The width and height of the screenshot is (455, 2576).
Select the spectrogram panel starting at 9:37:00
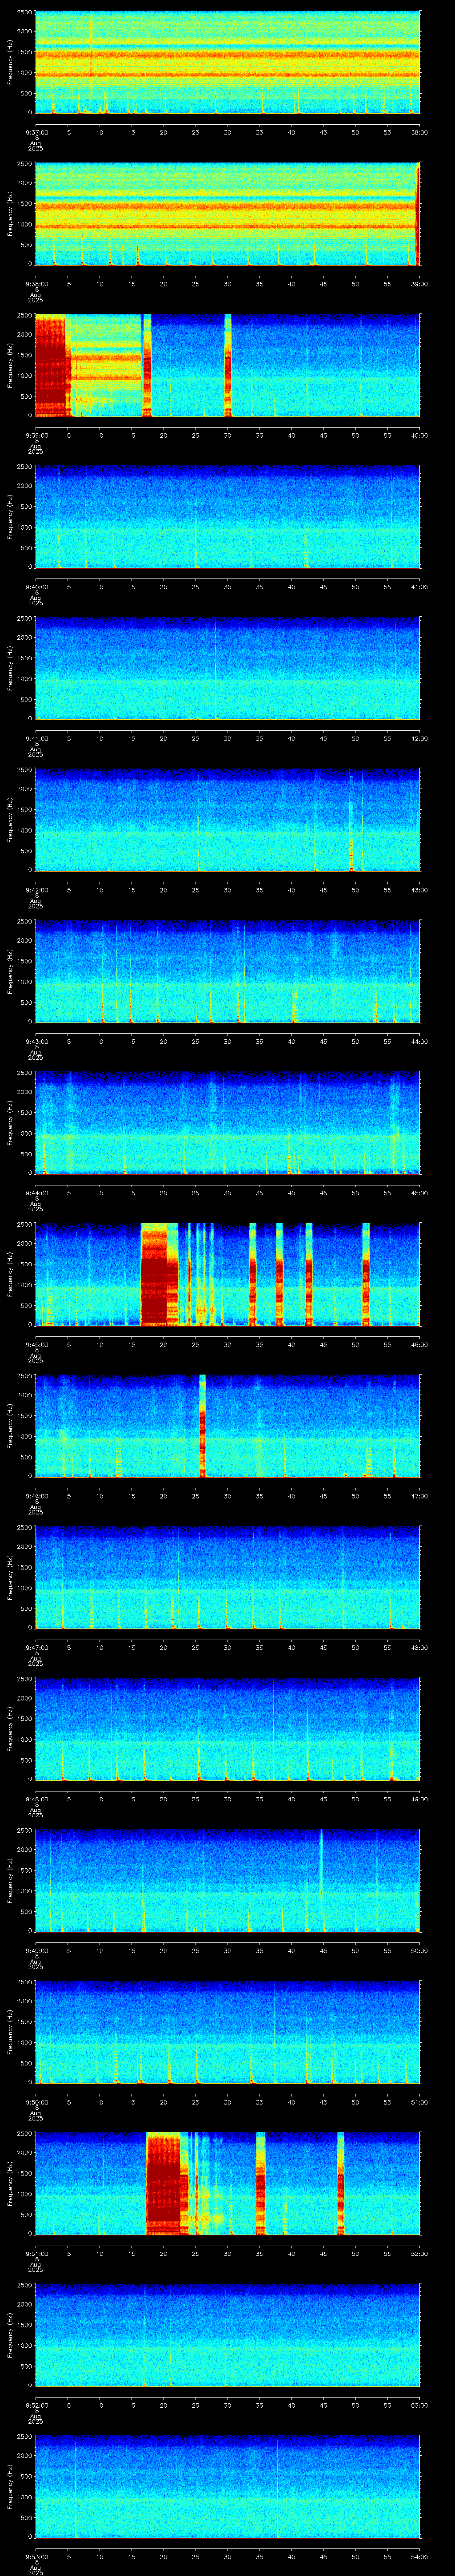point(227,62)
